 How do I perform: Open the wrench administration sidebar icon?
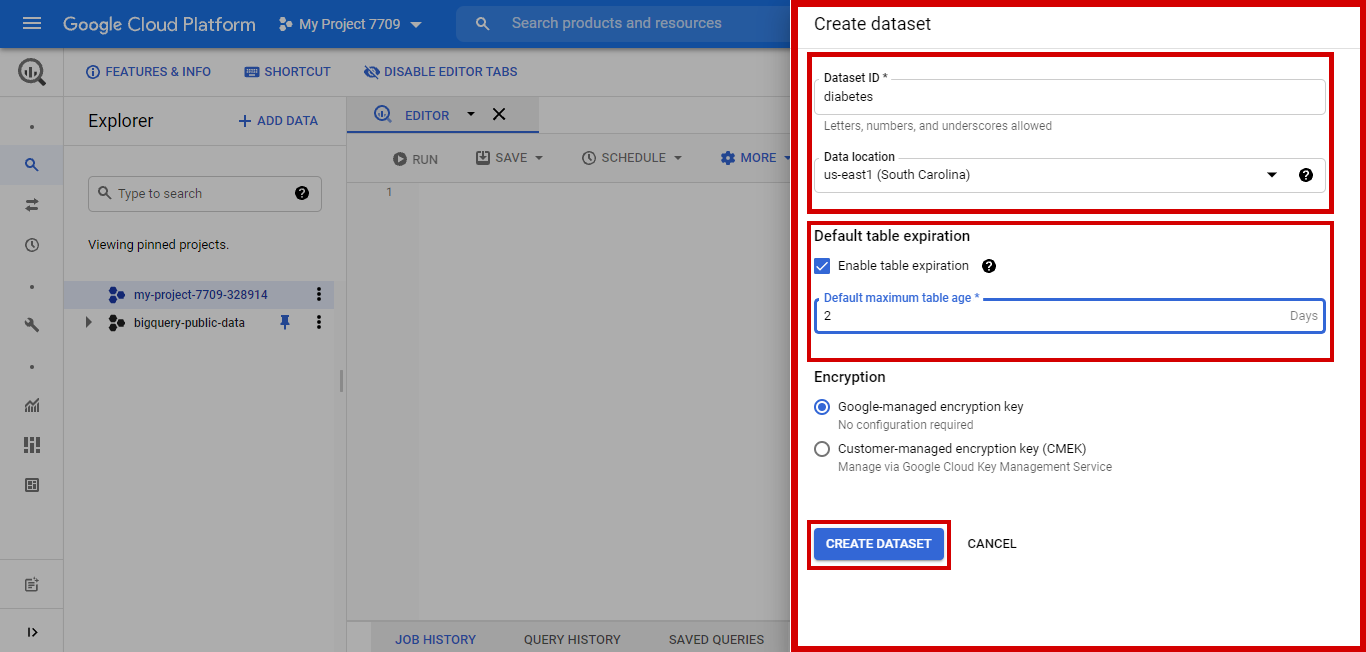pyautogui.click(x=32, y=325)
